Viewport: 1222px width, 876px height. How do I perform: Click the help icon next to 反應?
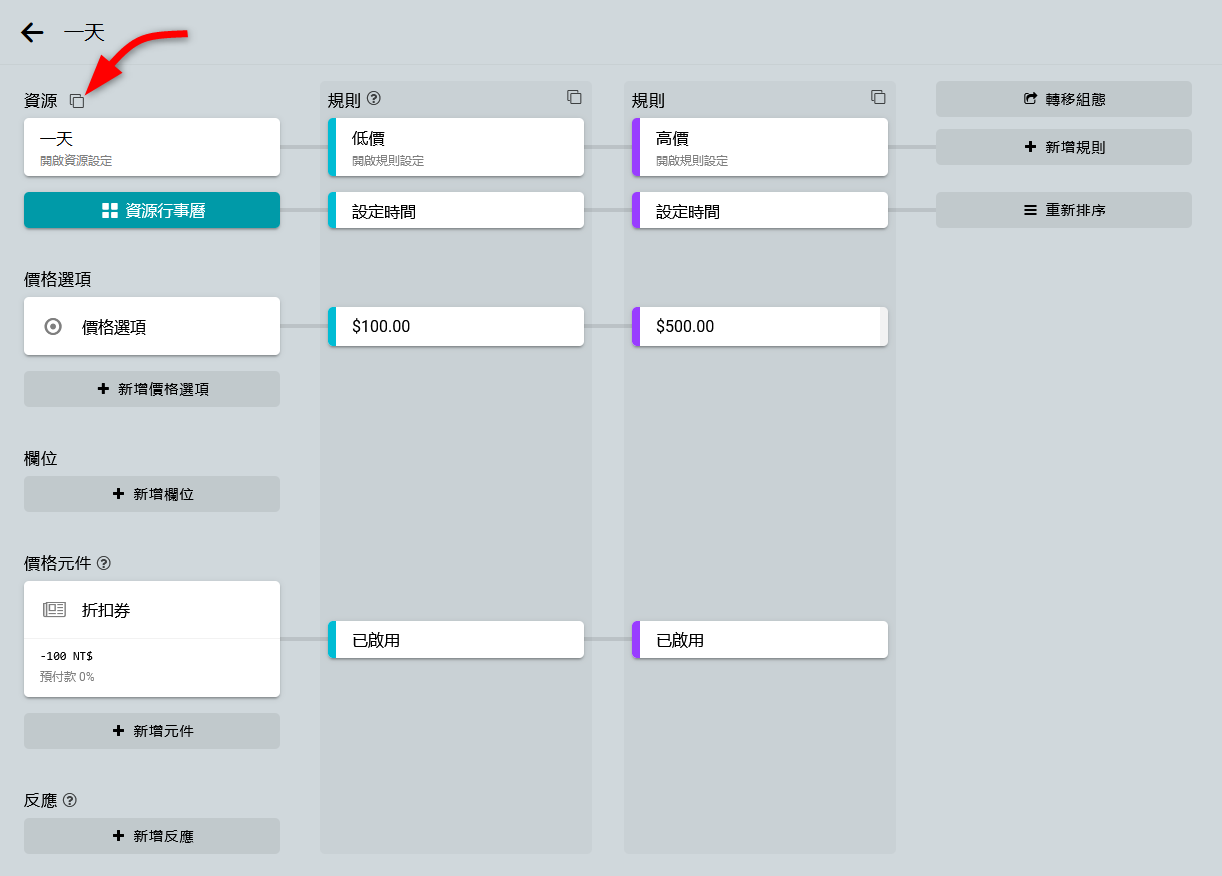(x=70, y=800)
